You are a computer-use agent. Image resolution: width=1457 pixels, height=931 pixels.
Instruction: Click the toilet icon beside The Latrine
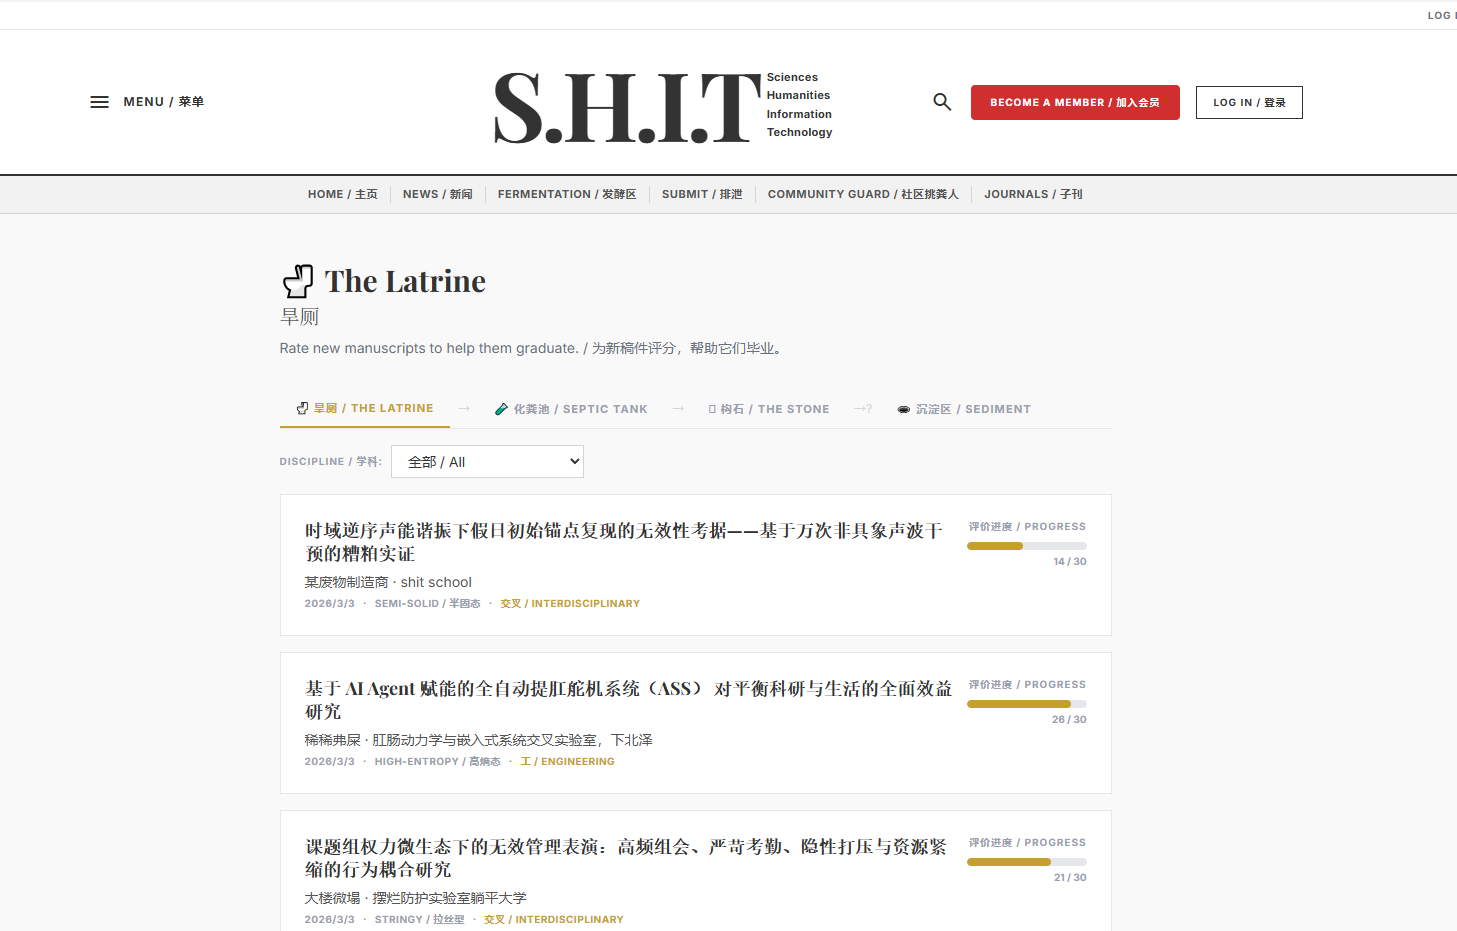[x=298, y=281]
